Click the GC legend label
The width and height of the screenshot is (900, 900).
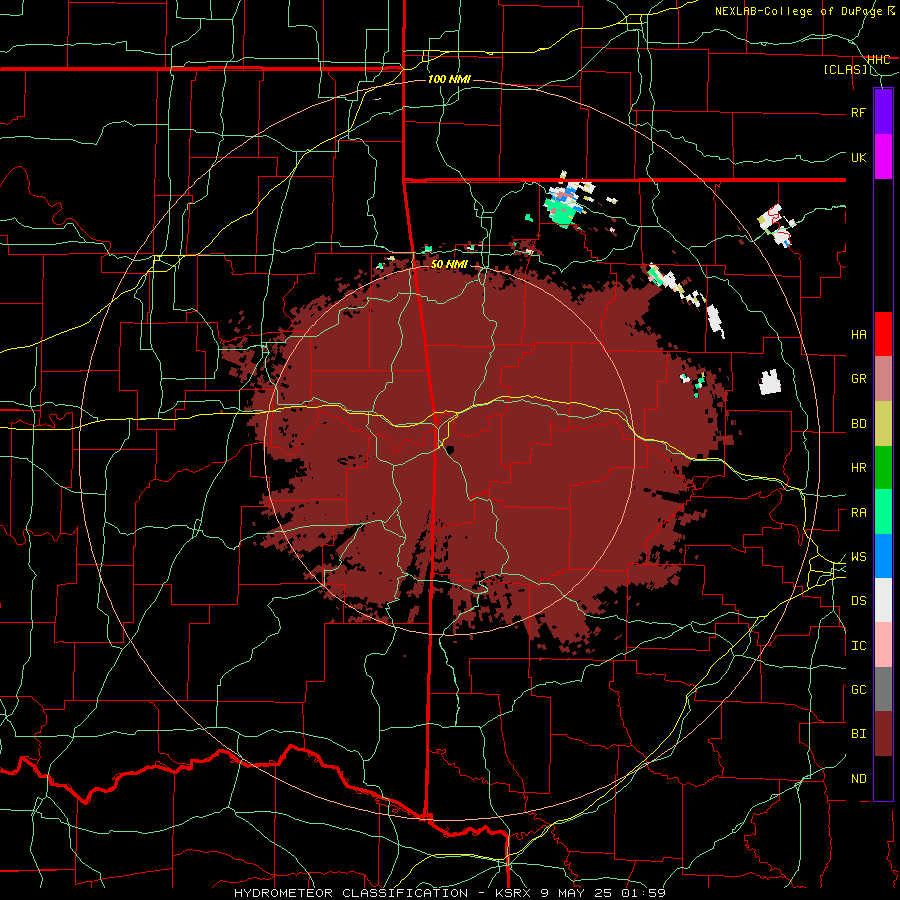[859, 690]
